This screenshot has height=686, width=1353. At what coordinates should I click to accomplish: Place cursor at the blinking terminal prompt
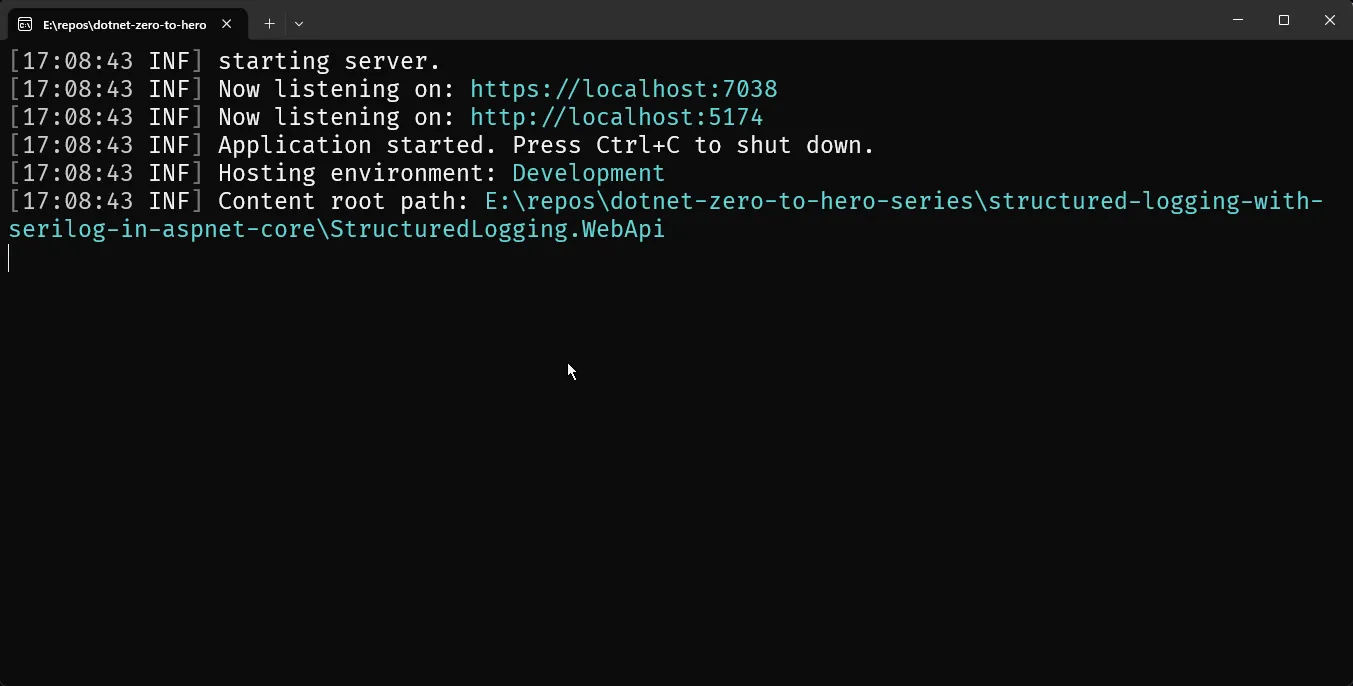point(10,257)
